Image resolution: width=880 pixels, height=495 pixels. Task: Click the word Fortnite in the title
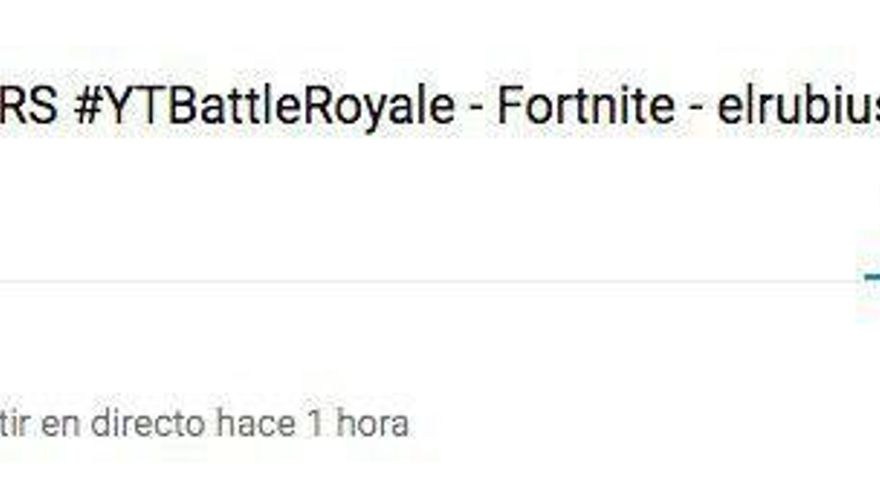coord(586,106)
